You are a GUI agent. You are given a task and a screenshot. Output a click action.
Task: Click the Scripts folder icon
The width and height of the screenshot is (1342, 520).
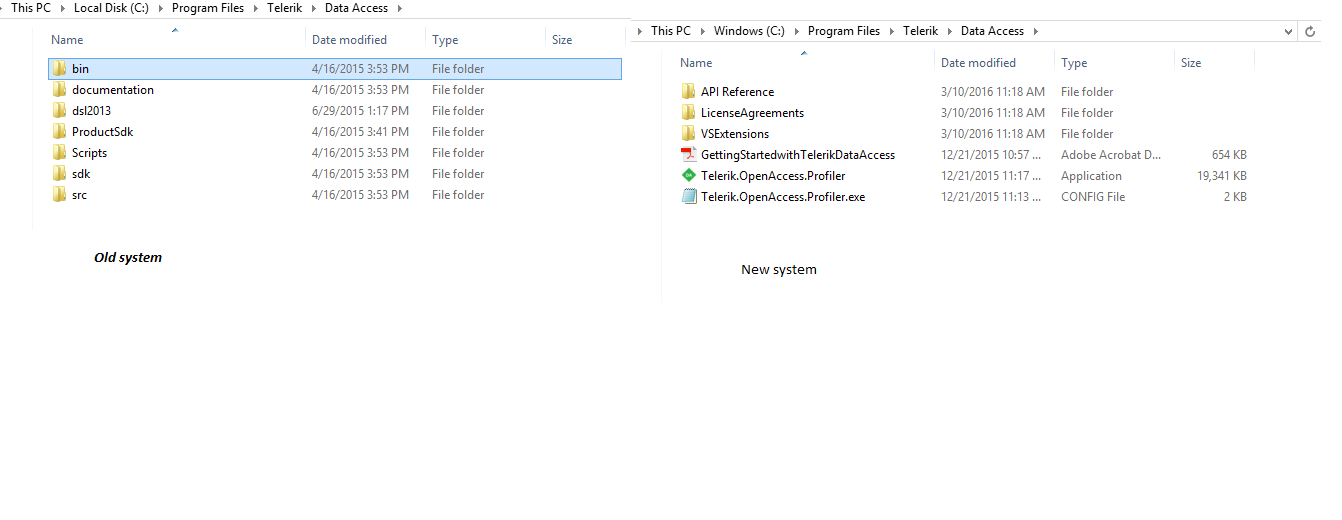coord(59,153)
